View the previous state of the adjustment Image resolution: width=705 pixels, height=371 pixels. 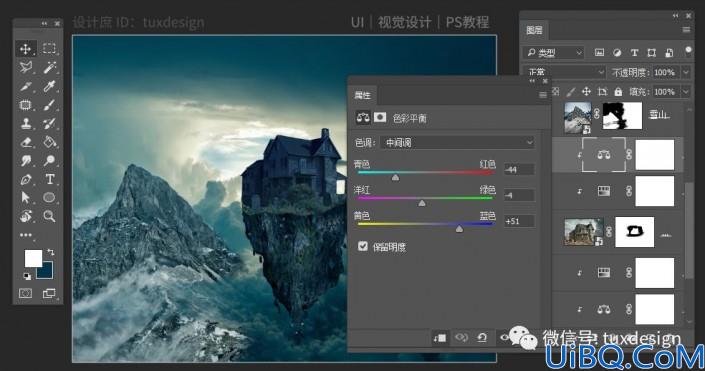tap(461, 337)
